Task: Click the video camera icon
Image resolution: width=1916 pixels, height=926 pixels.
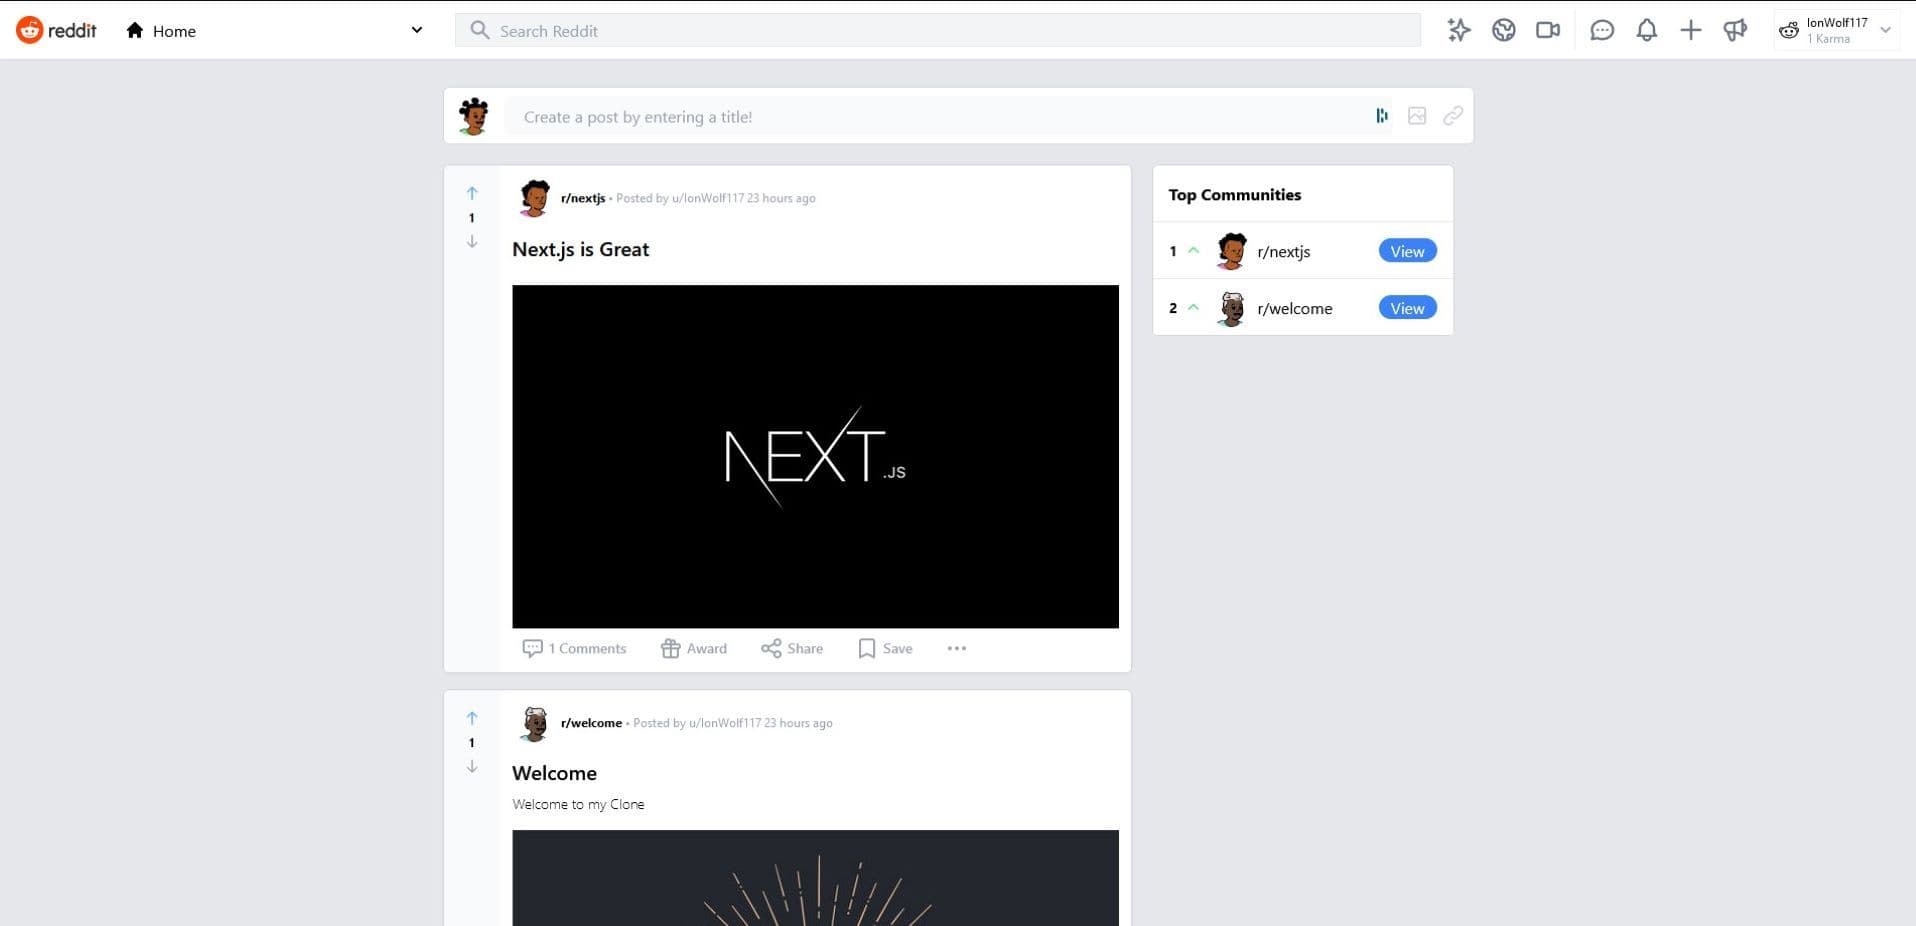Action: (x=1547, y=30)
